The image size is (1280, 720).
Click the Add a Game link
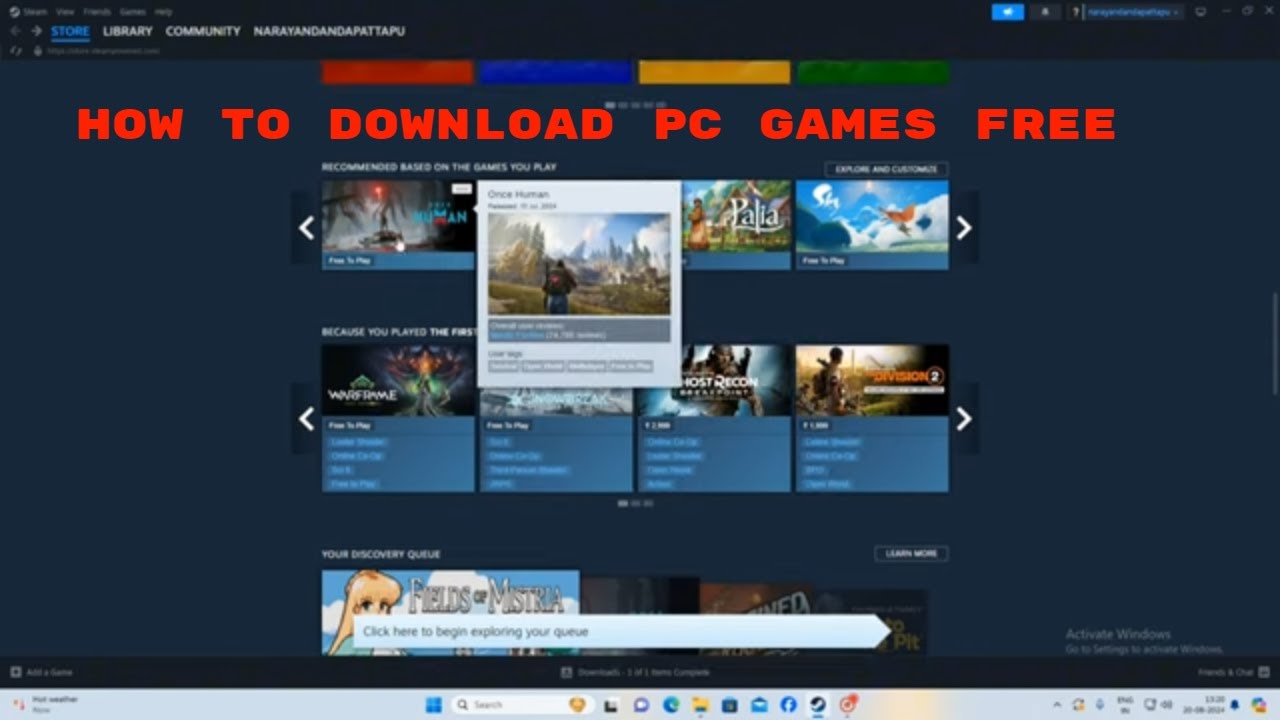point(49,672)
